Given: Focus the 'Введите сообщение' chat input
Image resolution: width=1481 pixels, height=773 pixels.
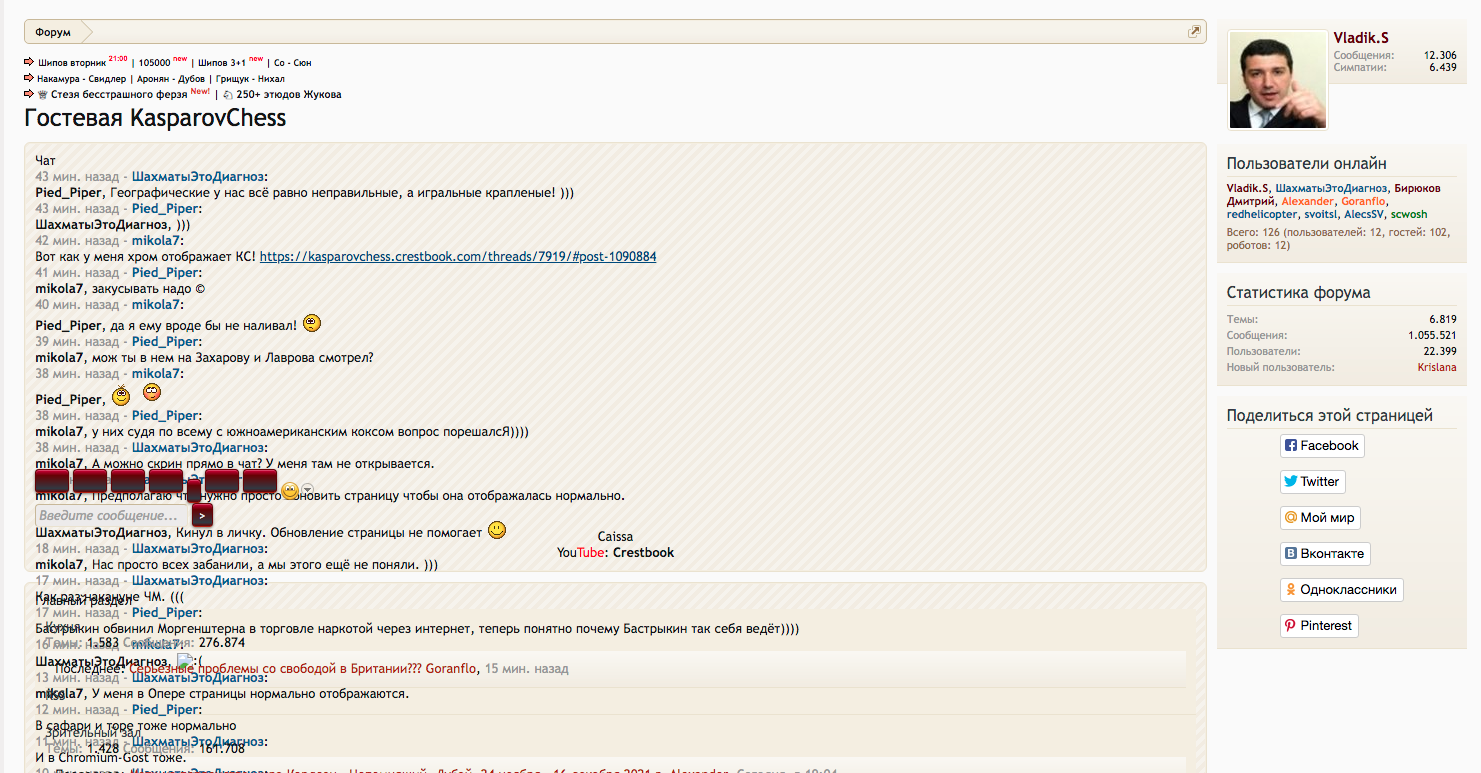Looking at the screenshot, I should [x=111, y=515].
